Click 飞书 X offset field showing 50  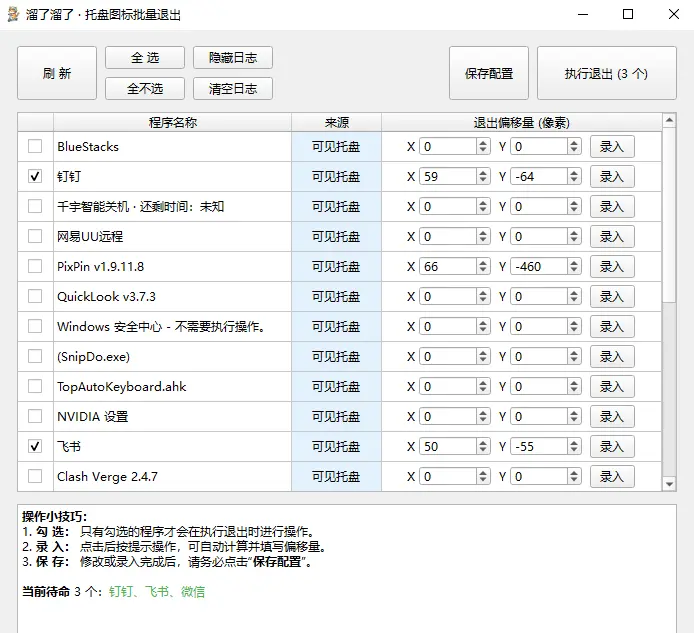click(x=448, y=447)
